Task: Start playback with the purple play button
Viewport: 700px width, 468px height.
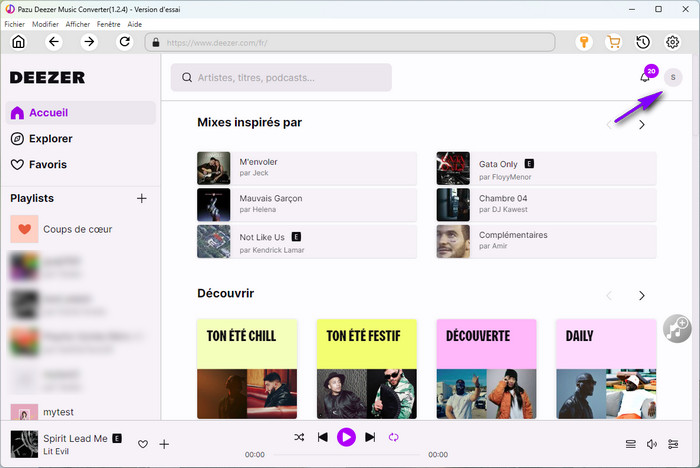Action: point(346,437)
